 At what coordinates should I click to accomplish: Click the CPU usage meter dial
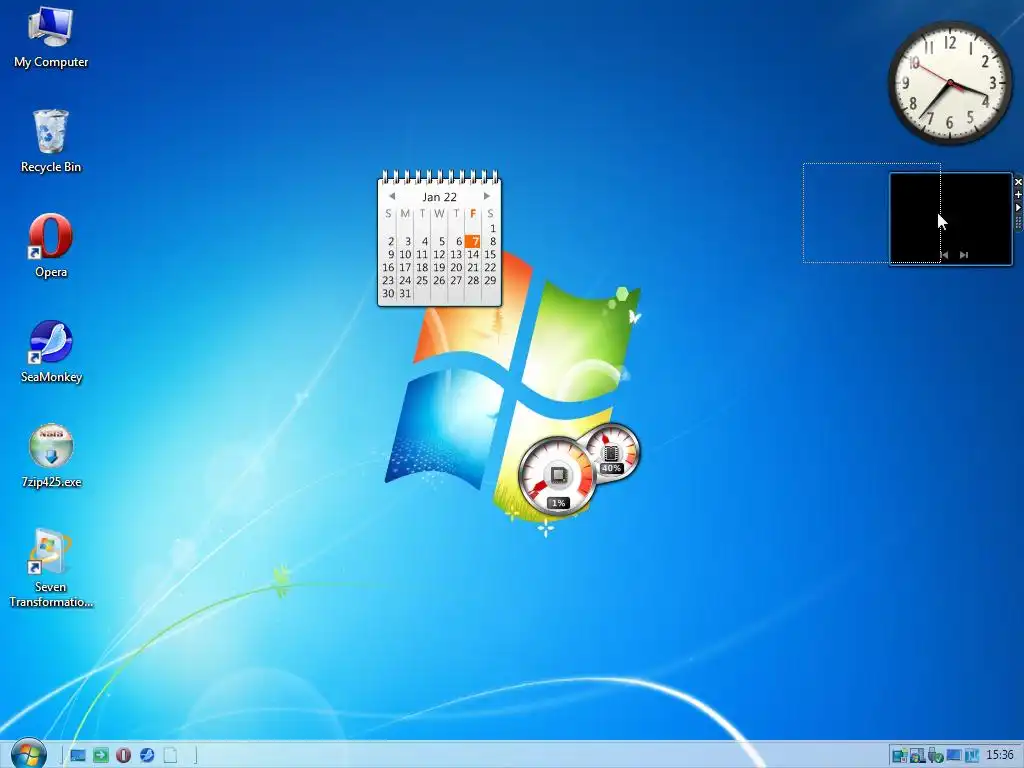point(558,476)
